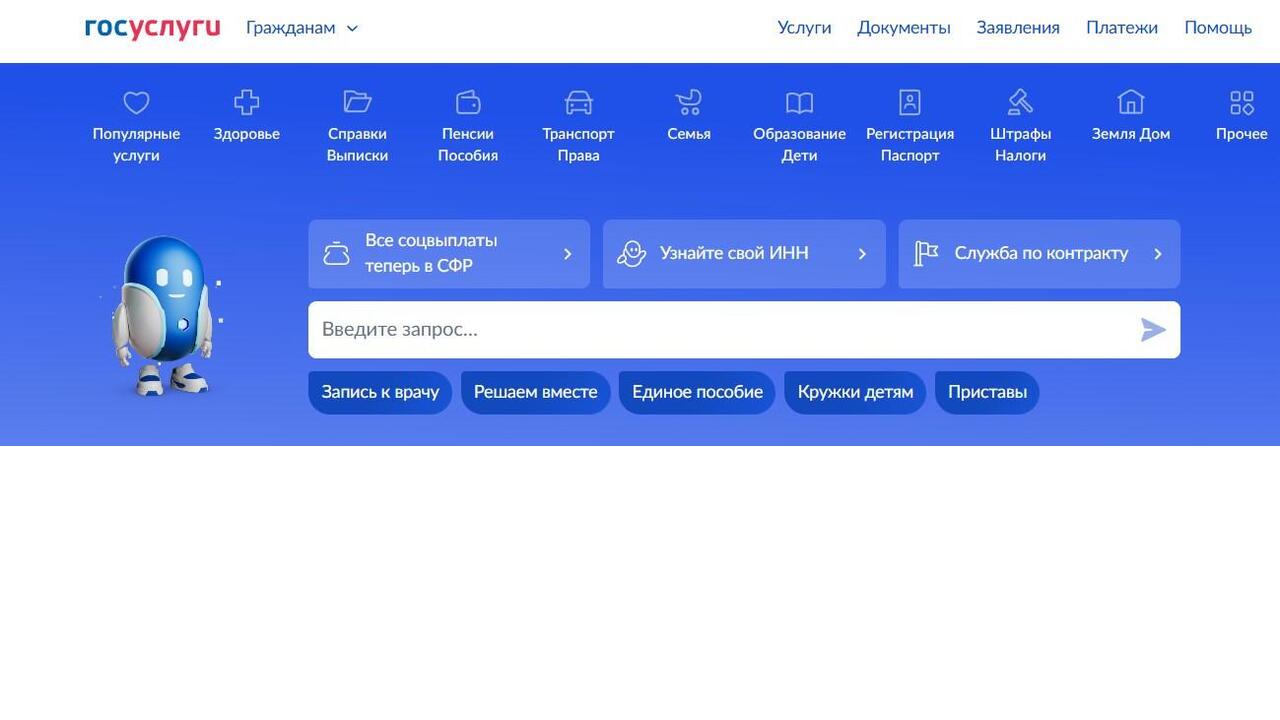Open the Служба по контракту banner
This screenshot has width=1280, height=720.
pyautogui.click(x=1039, y=254)
